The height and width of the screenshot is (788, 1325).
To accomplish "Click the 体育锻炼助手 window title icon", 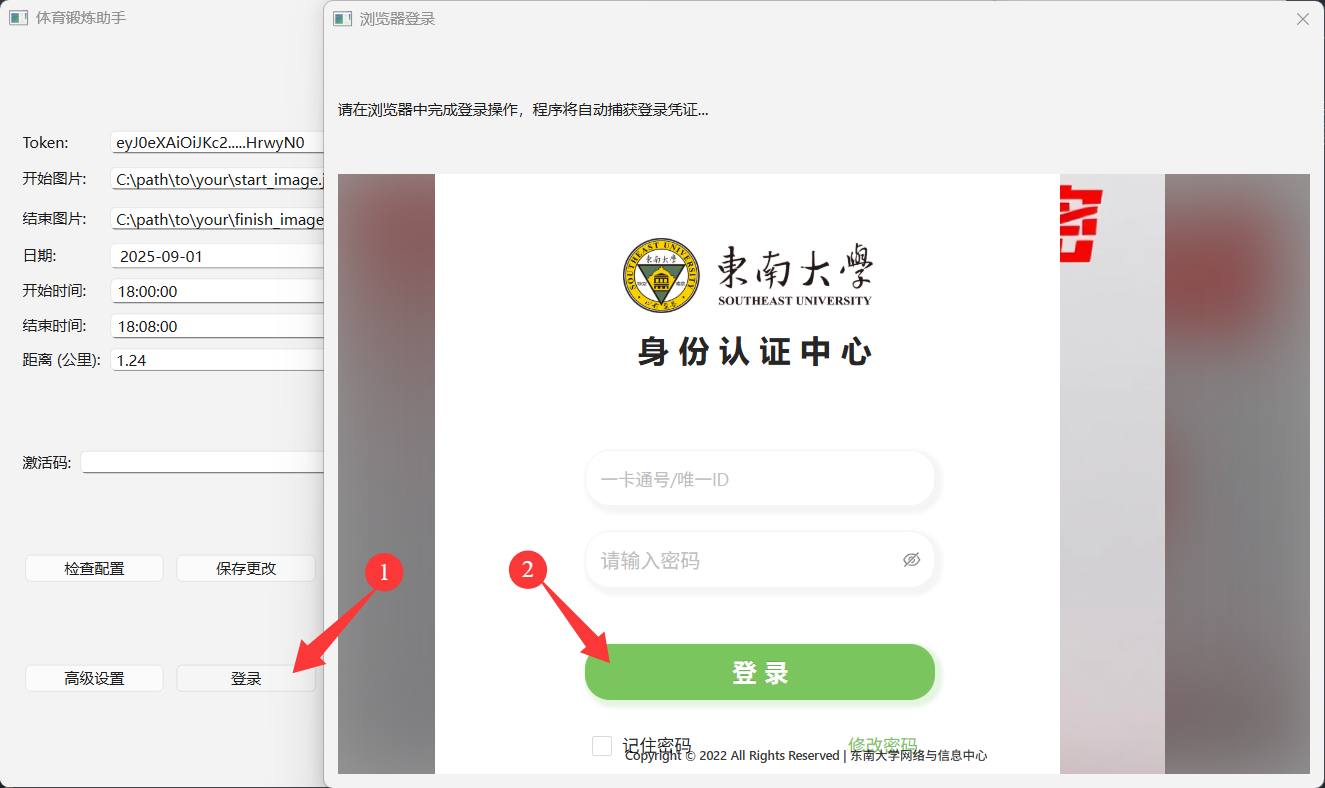I will [x=18, y=18].
